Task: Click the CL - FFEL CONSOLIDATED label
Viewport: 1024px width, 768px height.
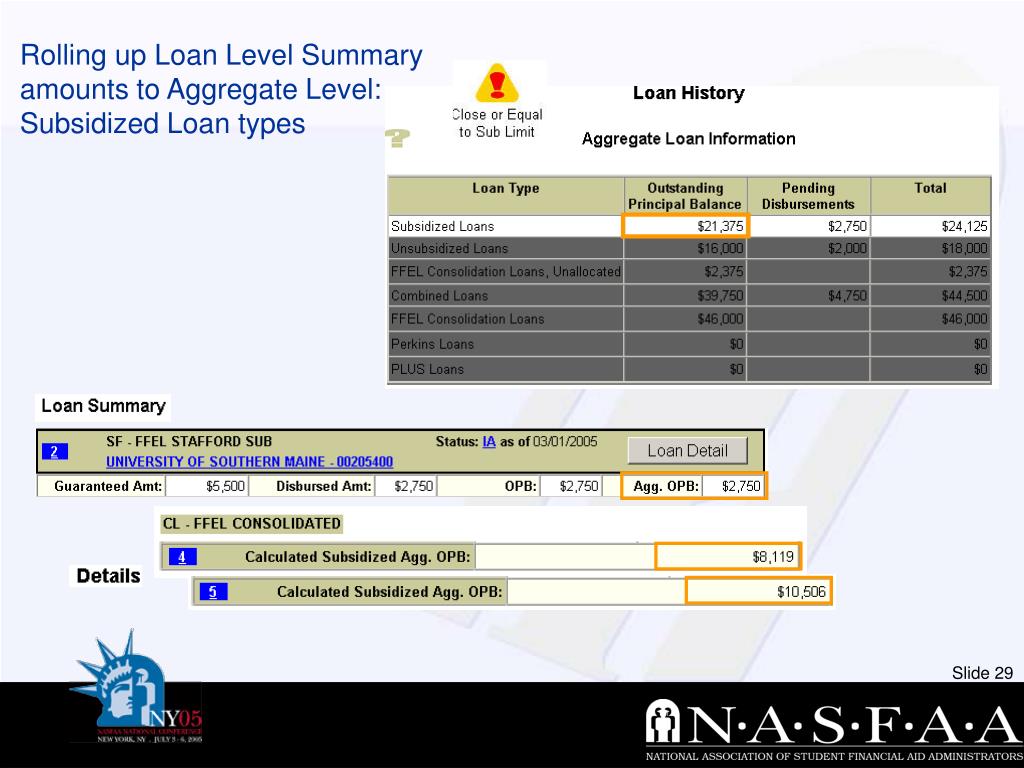Action: point(251,524)
